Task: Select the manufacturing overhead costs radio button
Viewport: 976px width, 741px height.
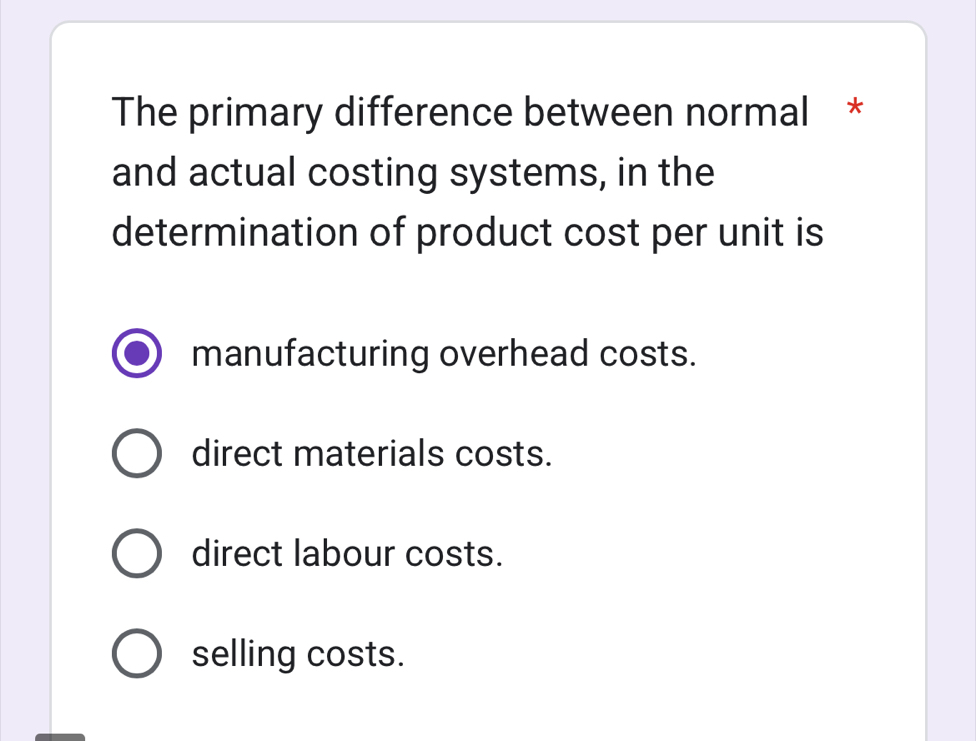Action: point(136,353)
